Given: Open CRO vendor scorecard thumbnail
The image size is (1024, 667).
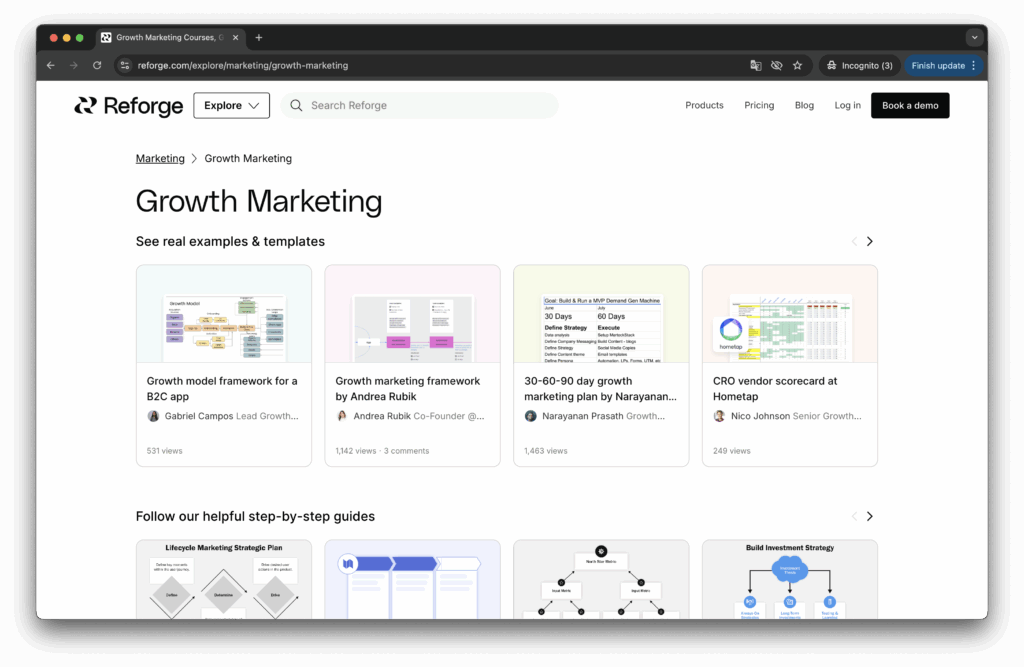Looking at the screenshot, I should [x=790, y=314].
